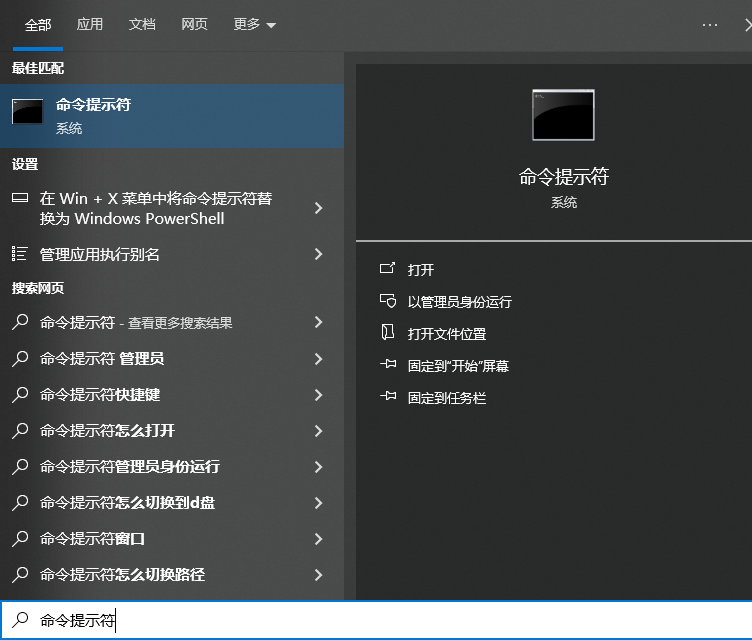Image resolution: width=752 pixels, height=640 pixels.
Task: Switch to the 文档 tab
Action: coord(142,24)
